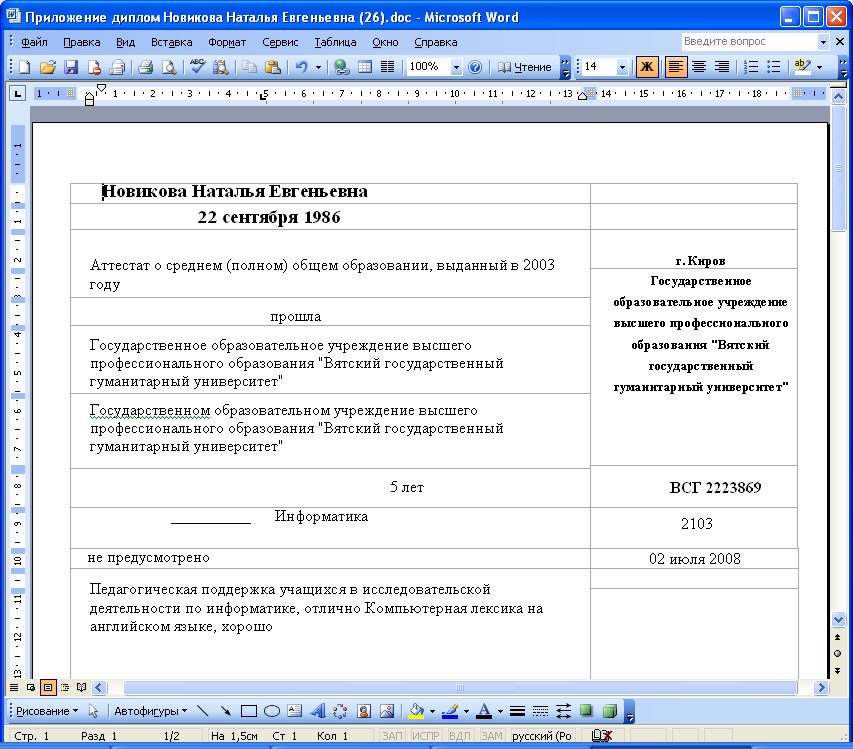The image size is (853, 749).
Task: Insert a numbered list
Action: pos(751,67)
